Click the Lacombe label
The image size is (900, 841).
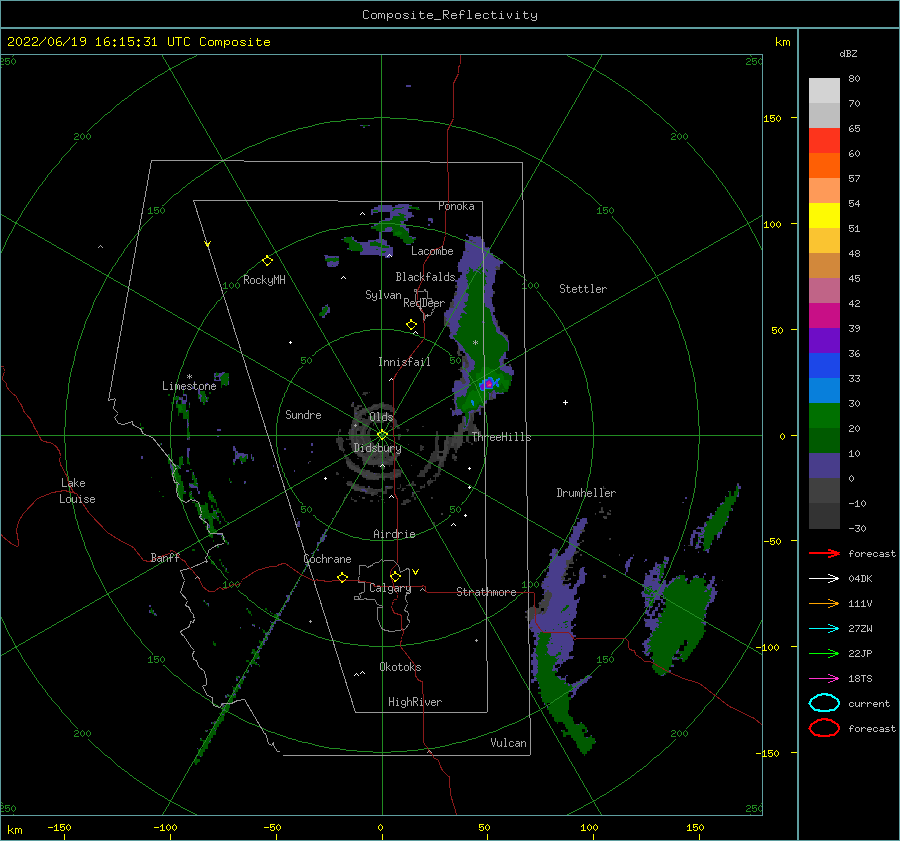[432, 251]
